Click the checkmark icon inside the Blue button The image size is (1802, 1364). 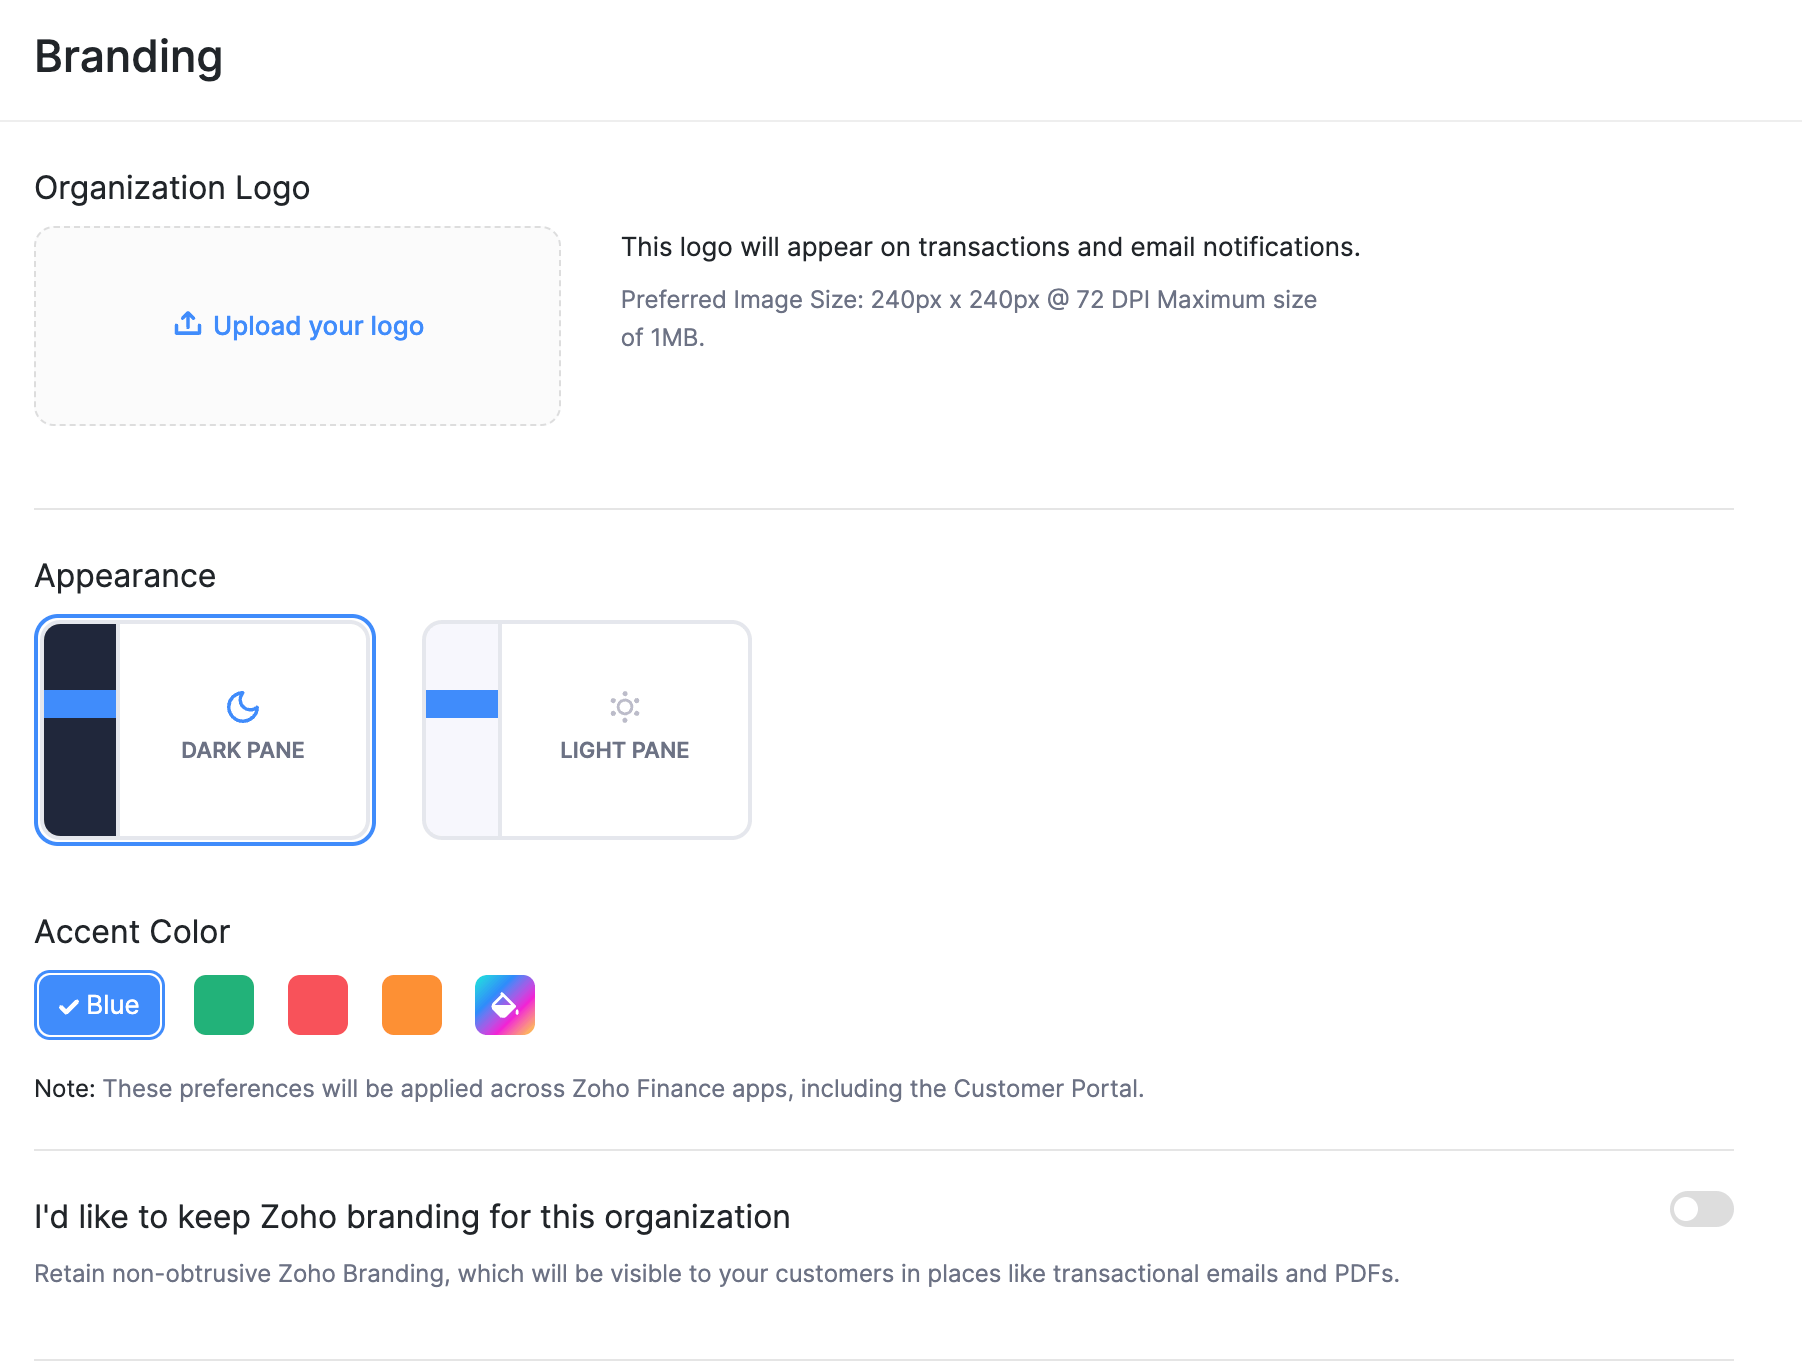[x=69, y=1005]
